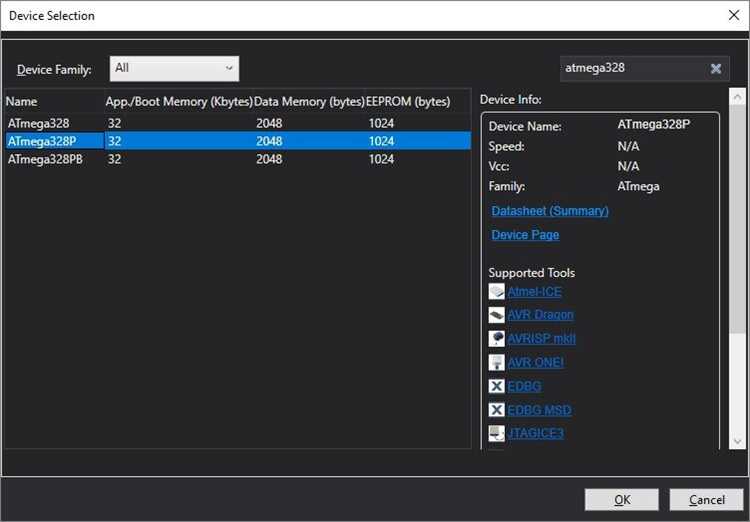Viewport: 750px width, 522px height.
Task: Open the Device Family dropdown
Action: click(x=174, y=68)
